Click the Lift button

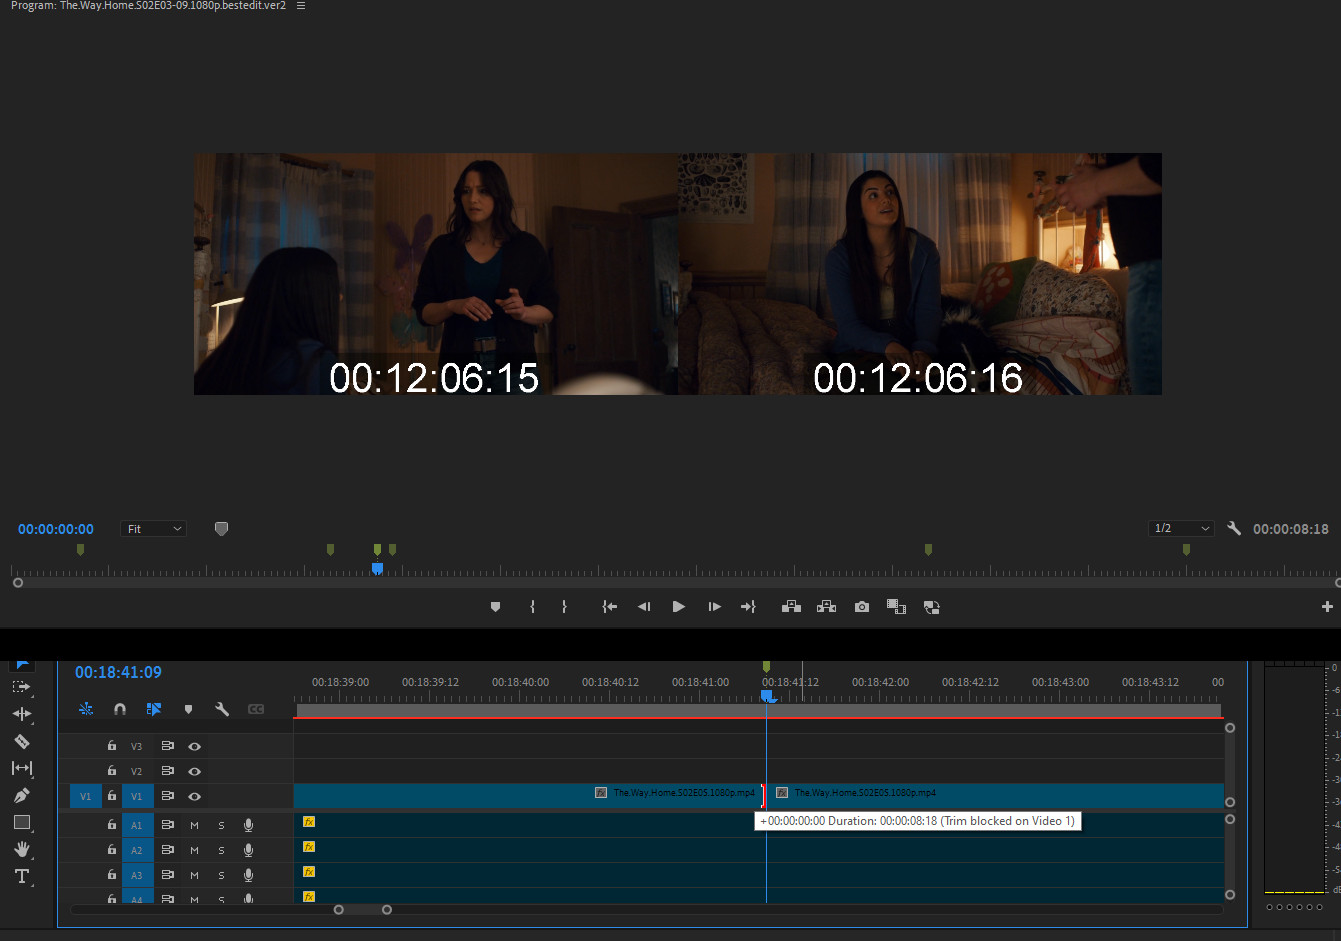791,607
